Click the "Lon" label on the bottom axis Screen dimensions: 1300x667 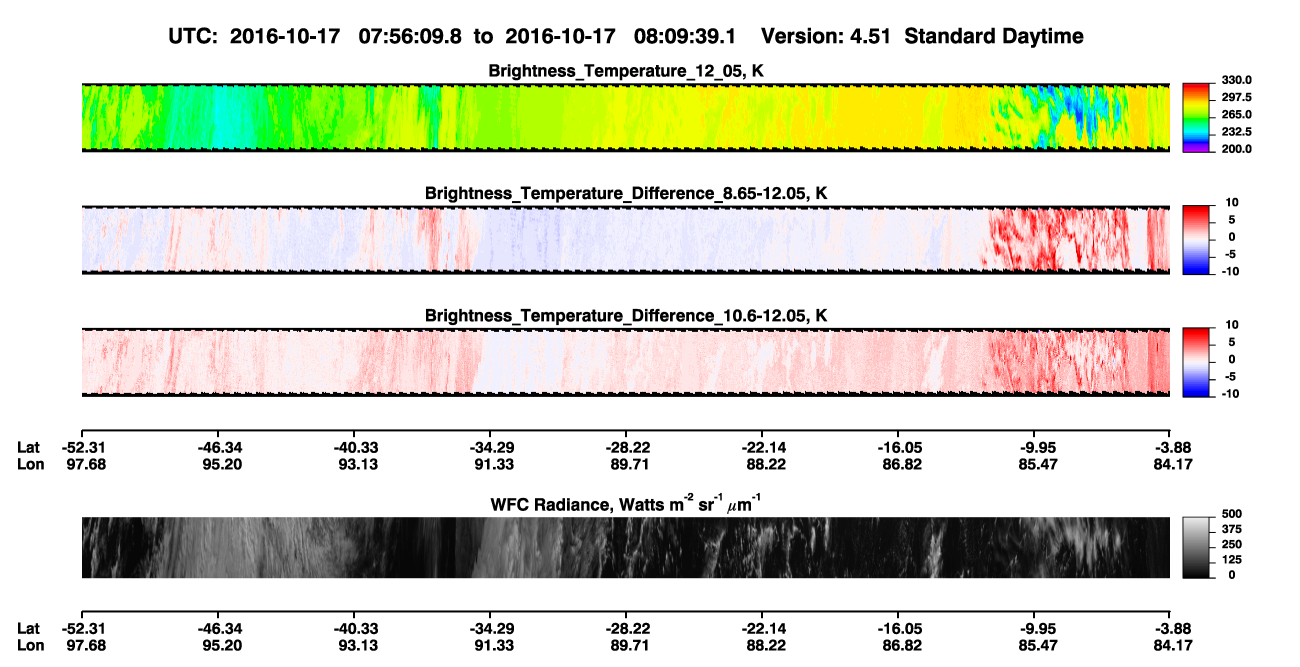tap(30, 644)
